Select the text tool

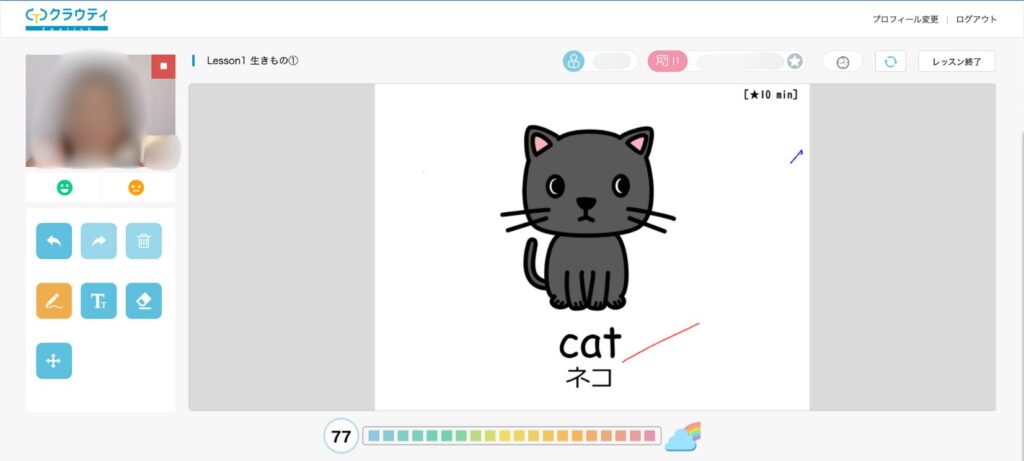99,301
